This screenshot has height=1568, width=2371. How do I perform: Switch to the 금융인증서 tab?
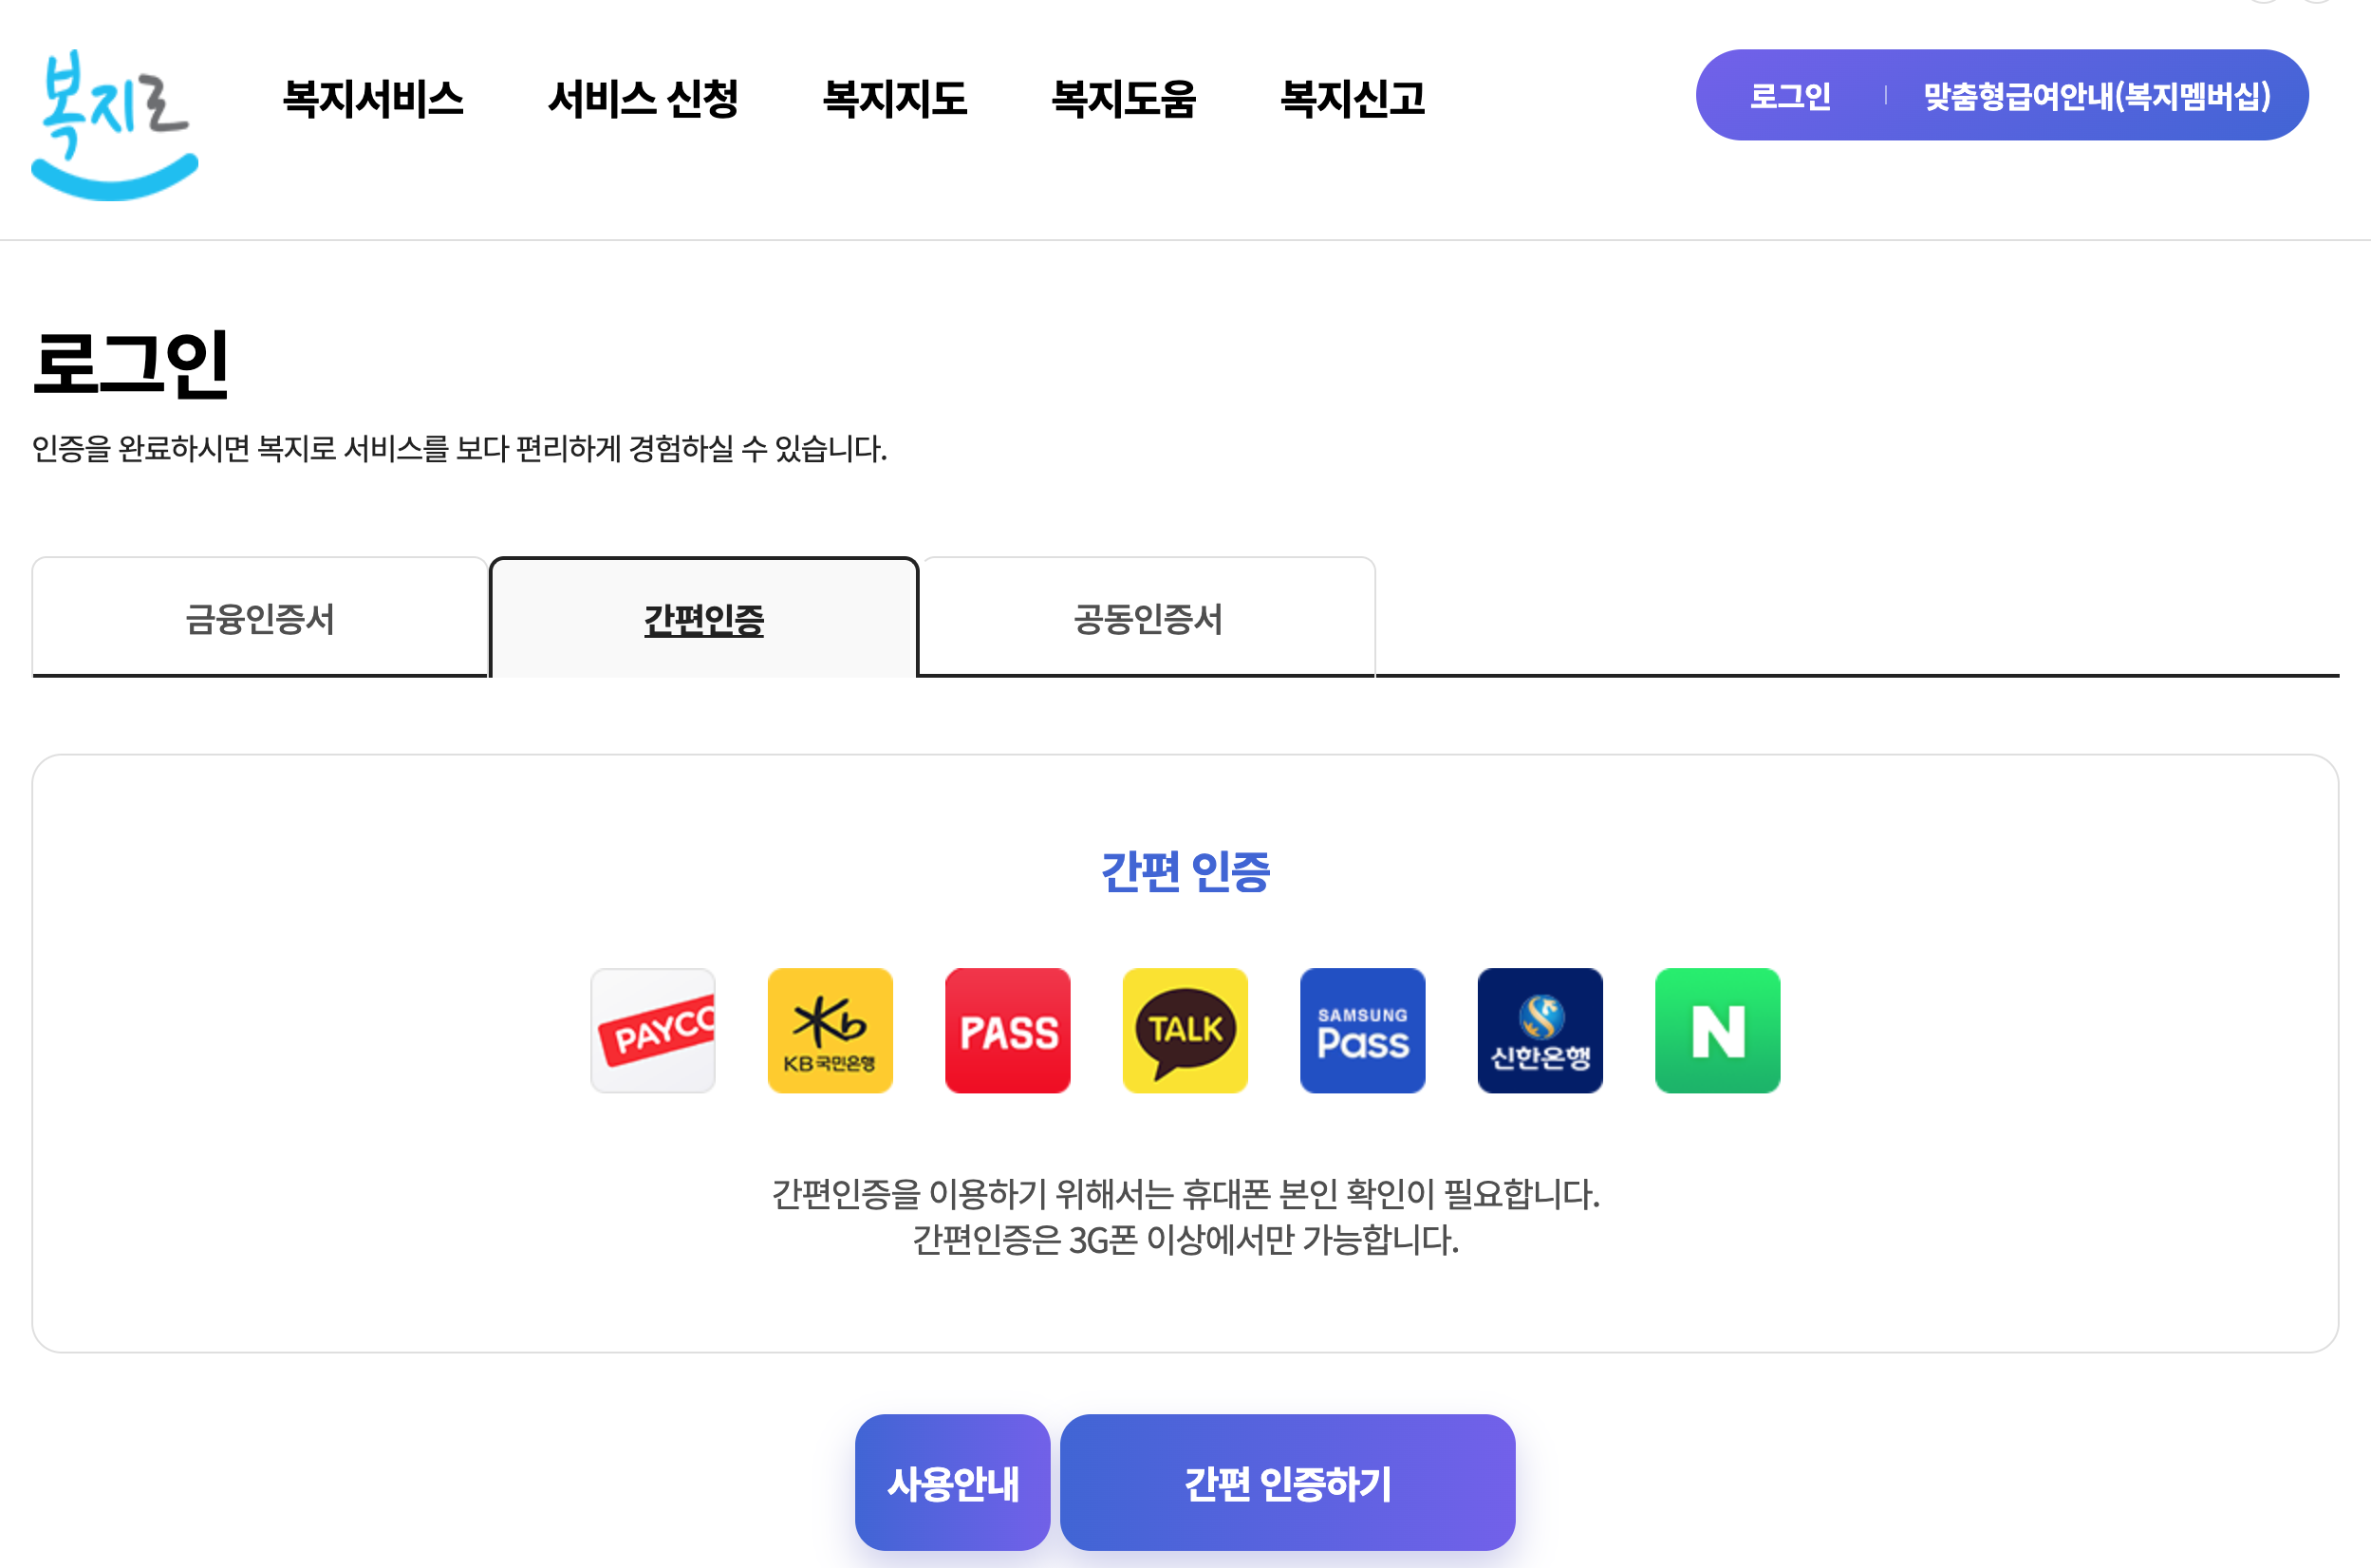coord(260,618)
